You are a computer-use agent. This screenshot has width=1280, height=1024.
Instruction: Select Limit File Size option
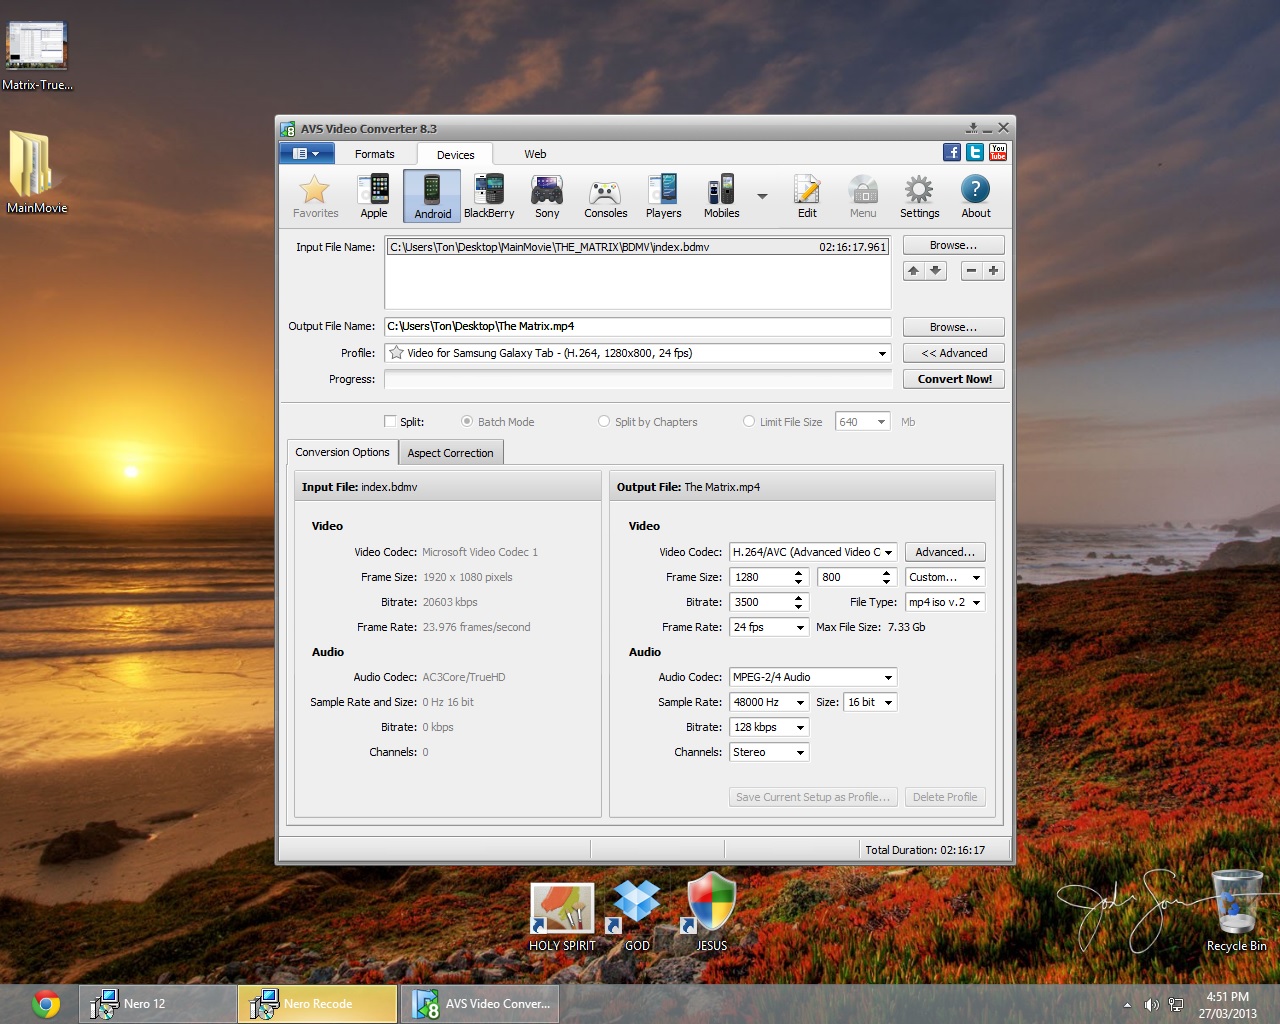coord(749,422)
